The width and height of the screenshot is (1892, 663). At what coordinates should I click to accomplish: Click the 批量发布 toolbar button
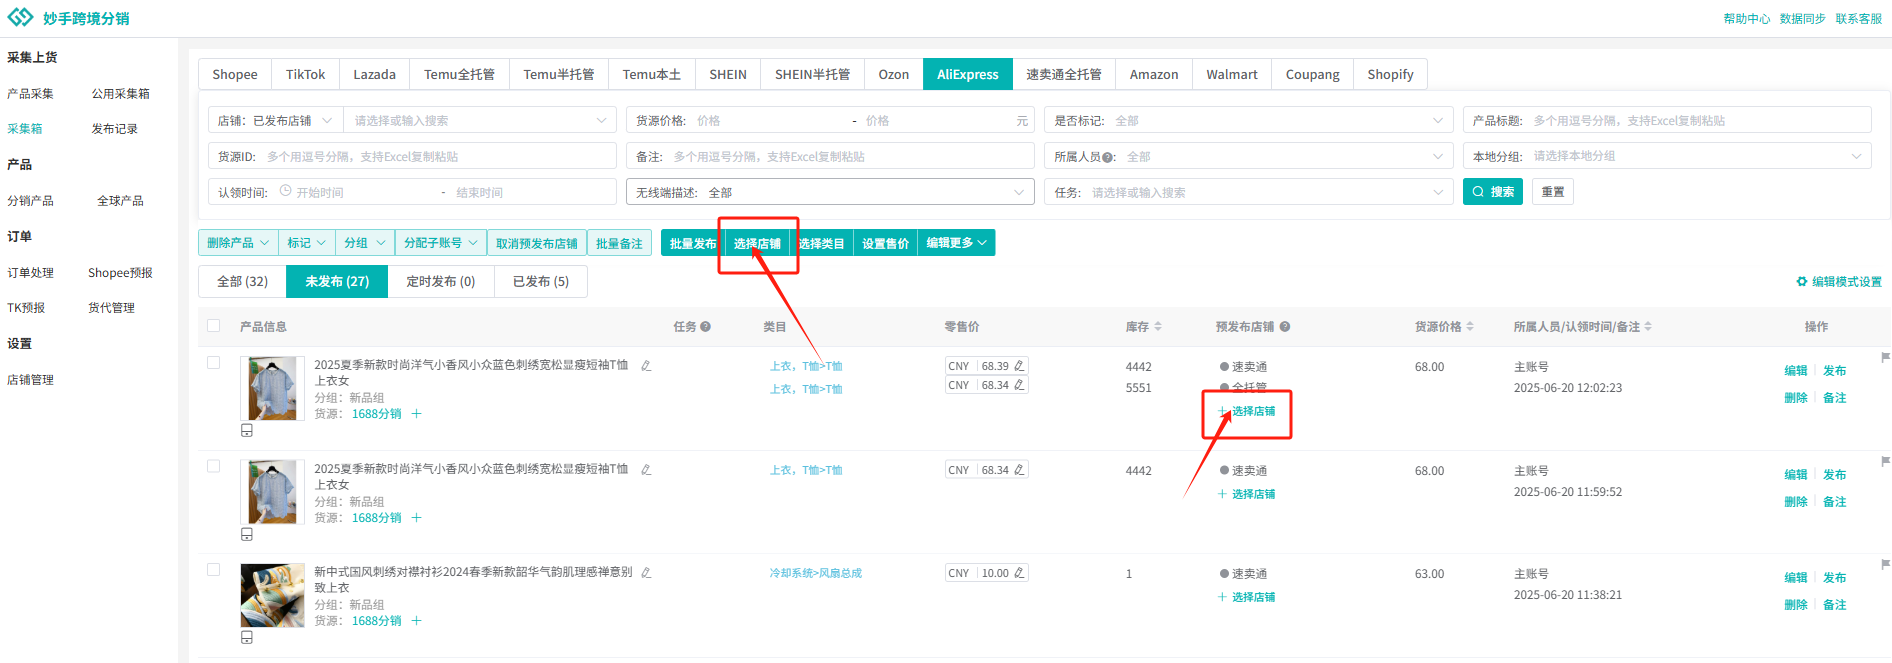693,243
